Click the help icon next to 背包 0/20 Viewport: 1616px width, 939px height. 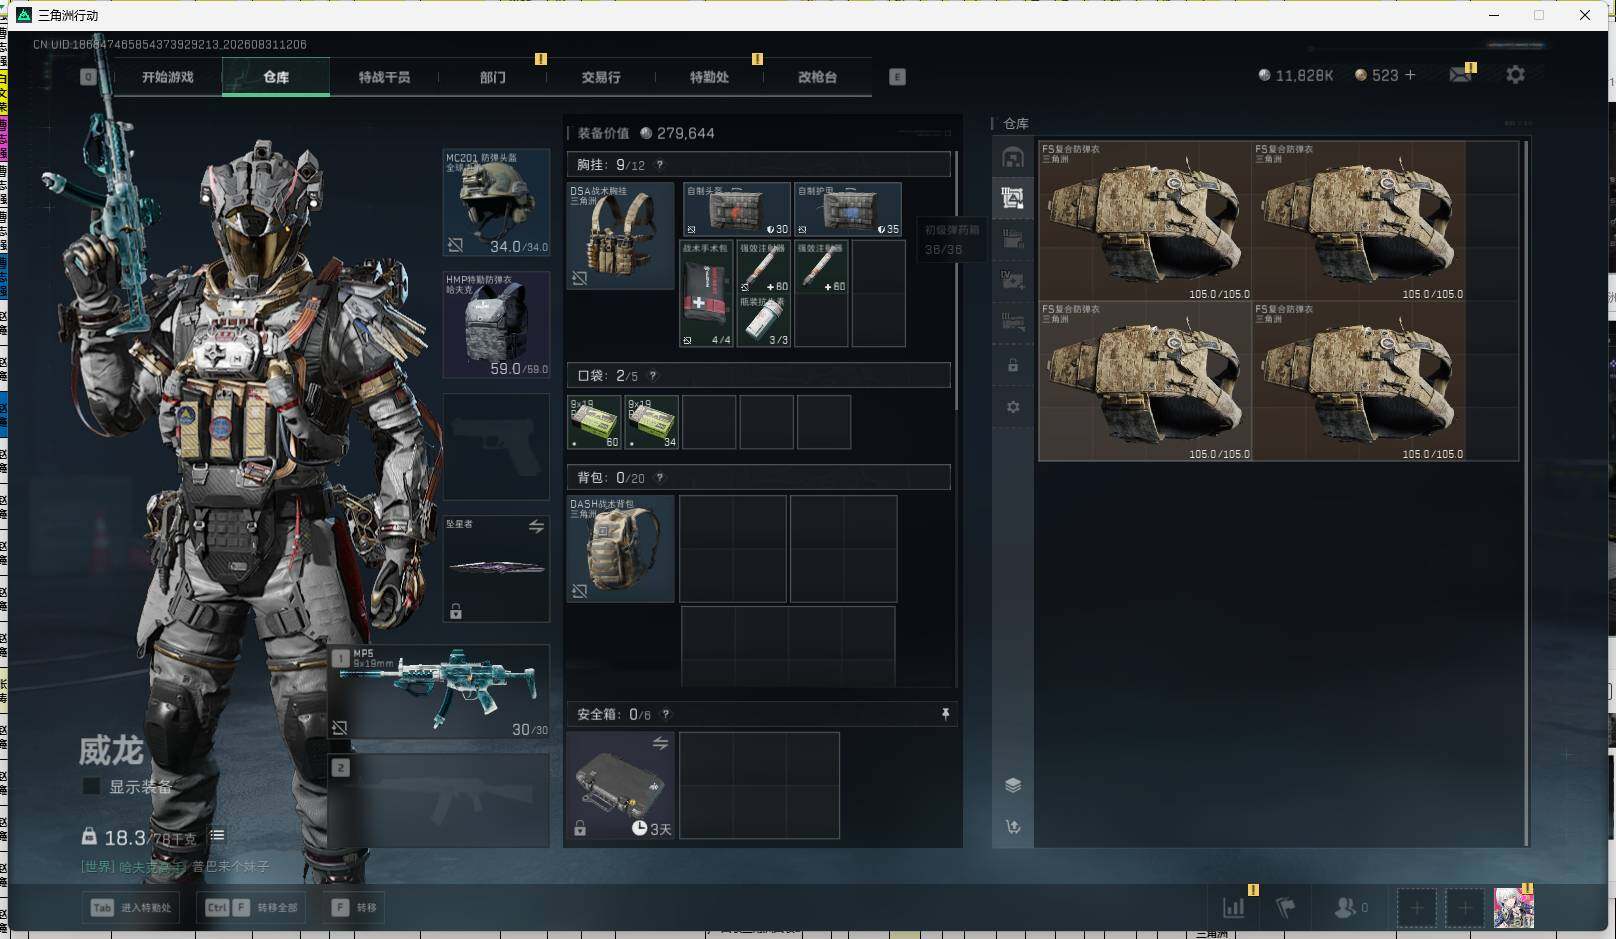tap(659, 478)
